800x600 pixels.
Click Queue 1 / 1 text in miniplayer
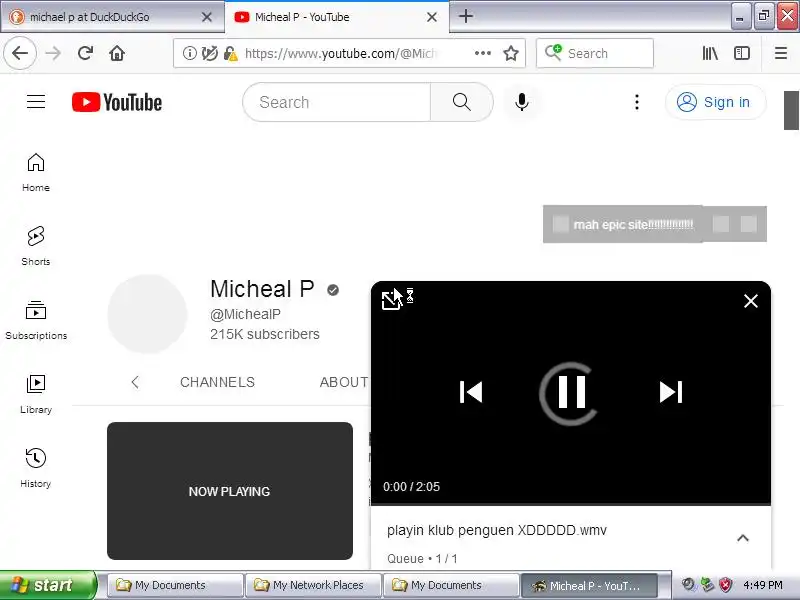pos(422,559)
